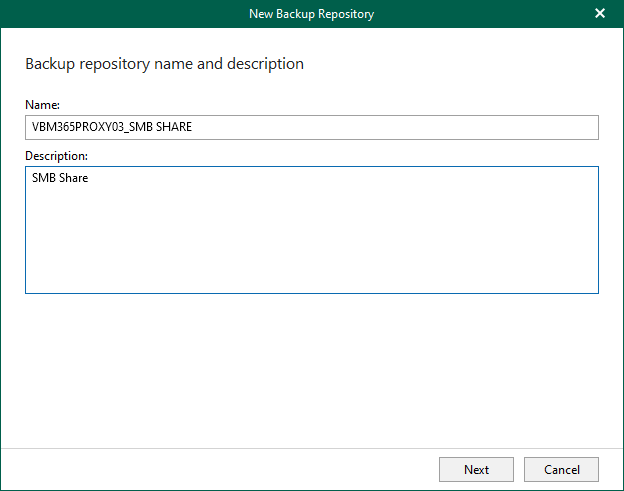Screen dimensions: 624x491
Task: Click the 'Name:' label
Action: [43, 104]
